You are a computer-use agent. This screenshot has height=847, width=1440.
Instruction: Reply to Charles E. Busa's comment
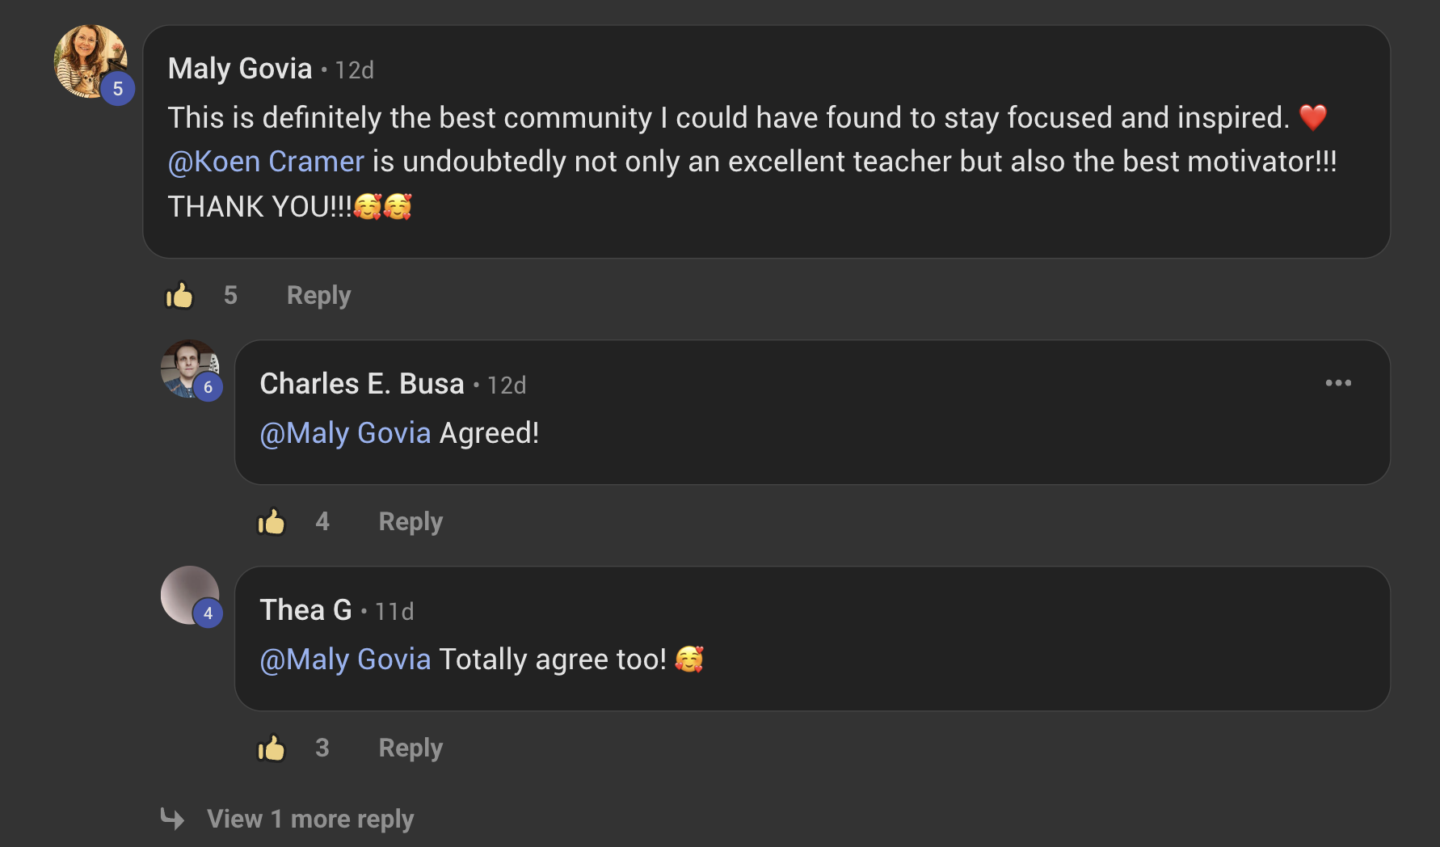point(411,521)
